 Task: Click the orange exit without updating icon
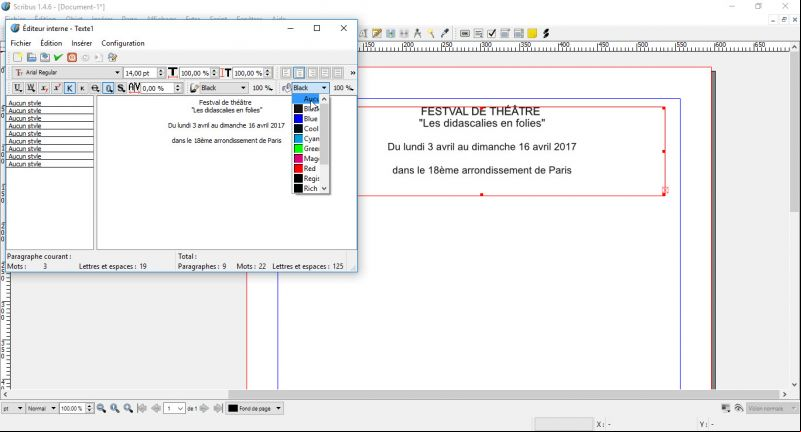tap(72, 58)
